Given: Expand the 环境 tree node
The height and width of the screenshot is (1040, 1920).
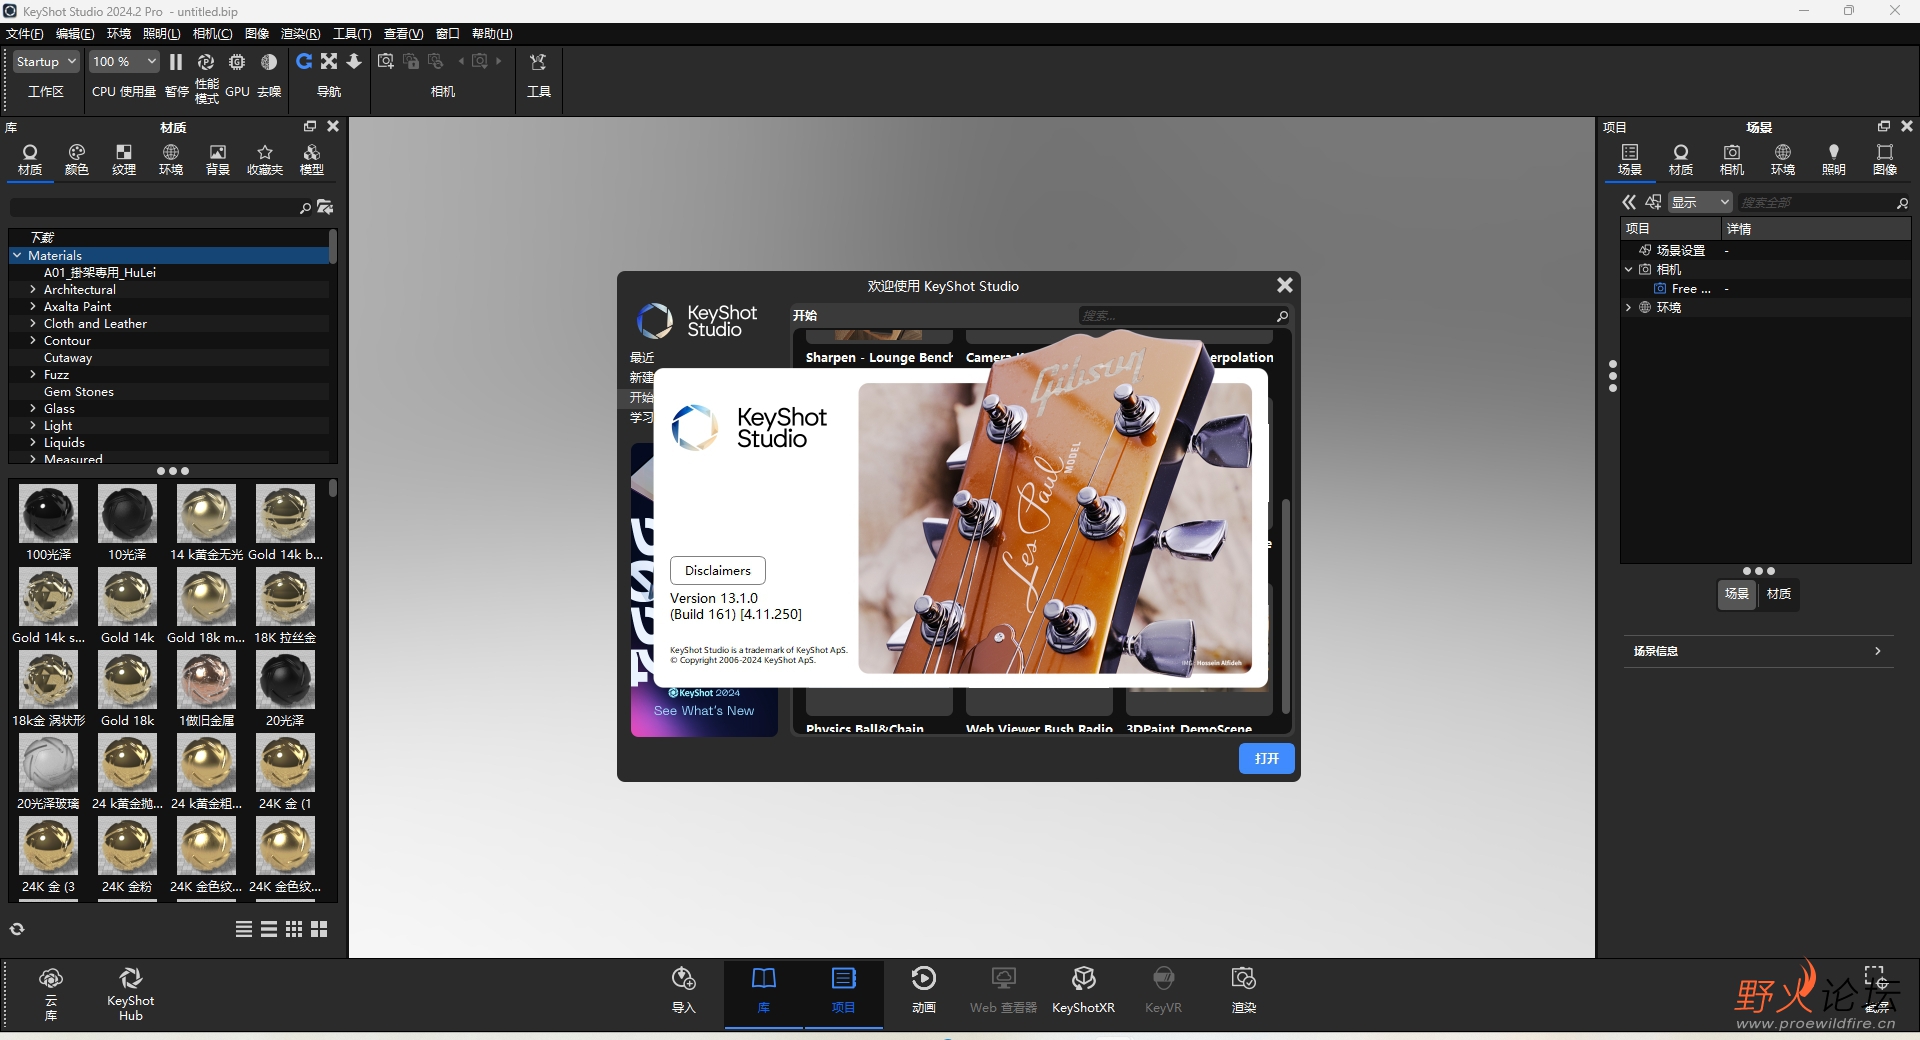Looking at the screenshot, I should tap(1629, 308).
